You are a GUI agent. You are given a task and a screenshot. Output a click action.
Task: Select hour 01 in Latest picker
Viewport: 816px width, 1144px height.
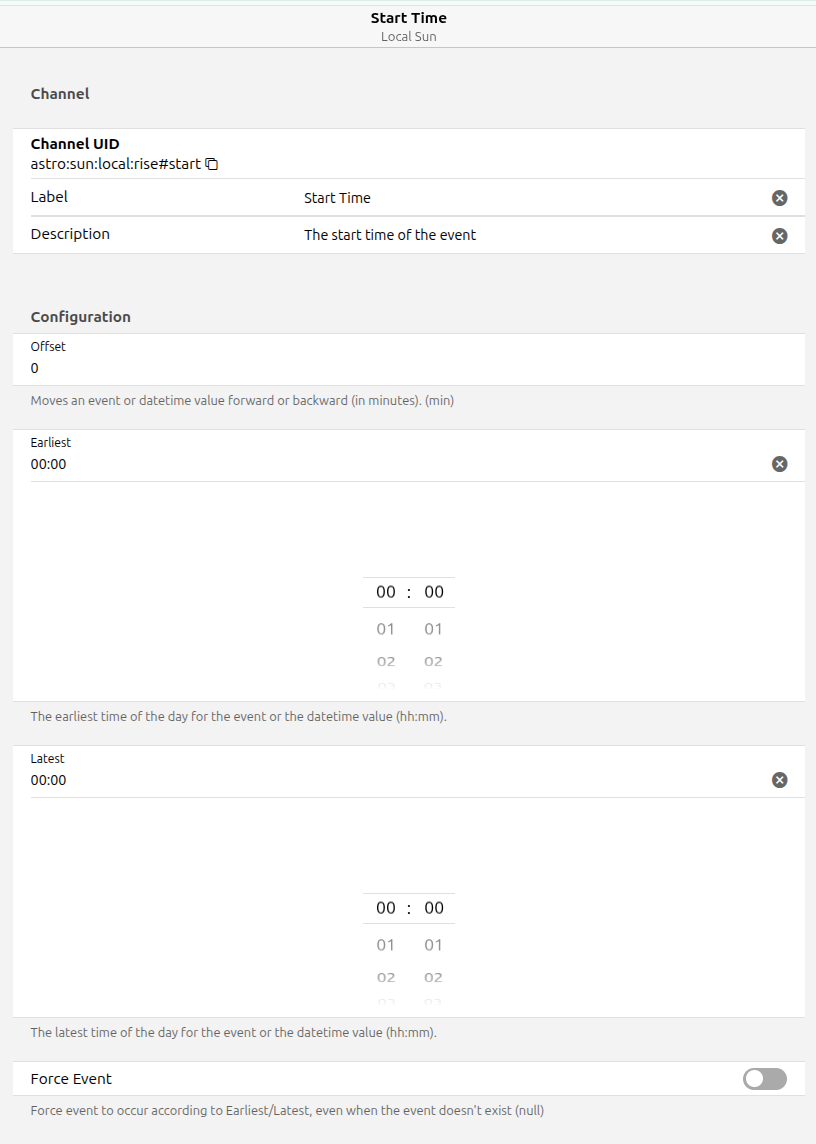(x=386, y=945)
